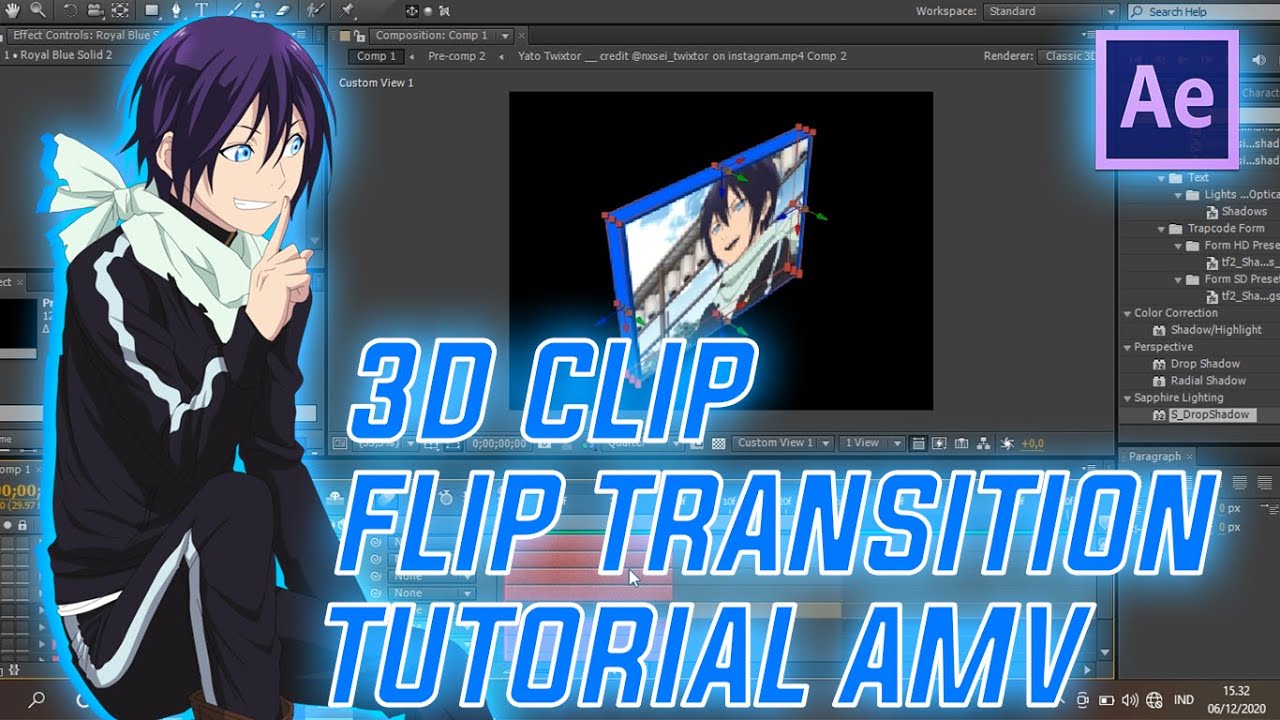Open the 1 View layout dropdown
This screenshot has height=720, width=1280.
click(x=872, y=443)
